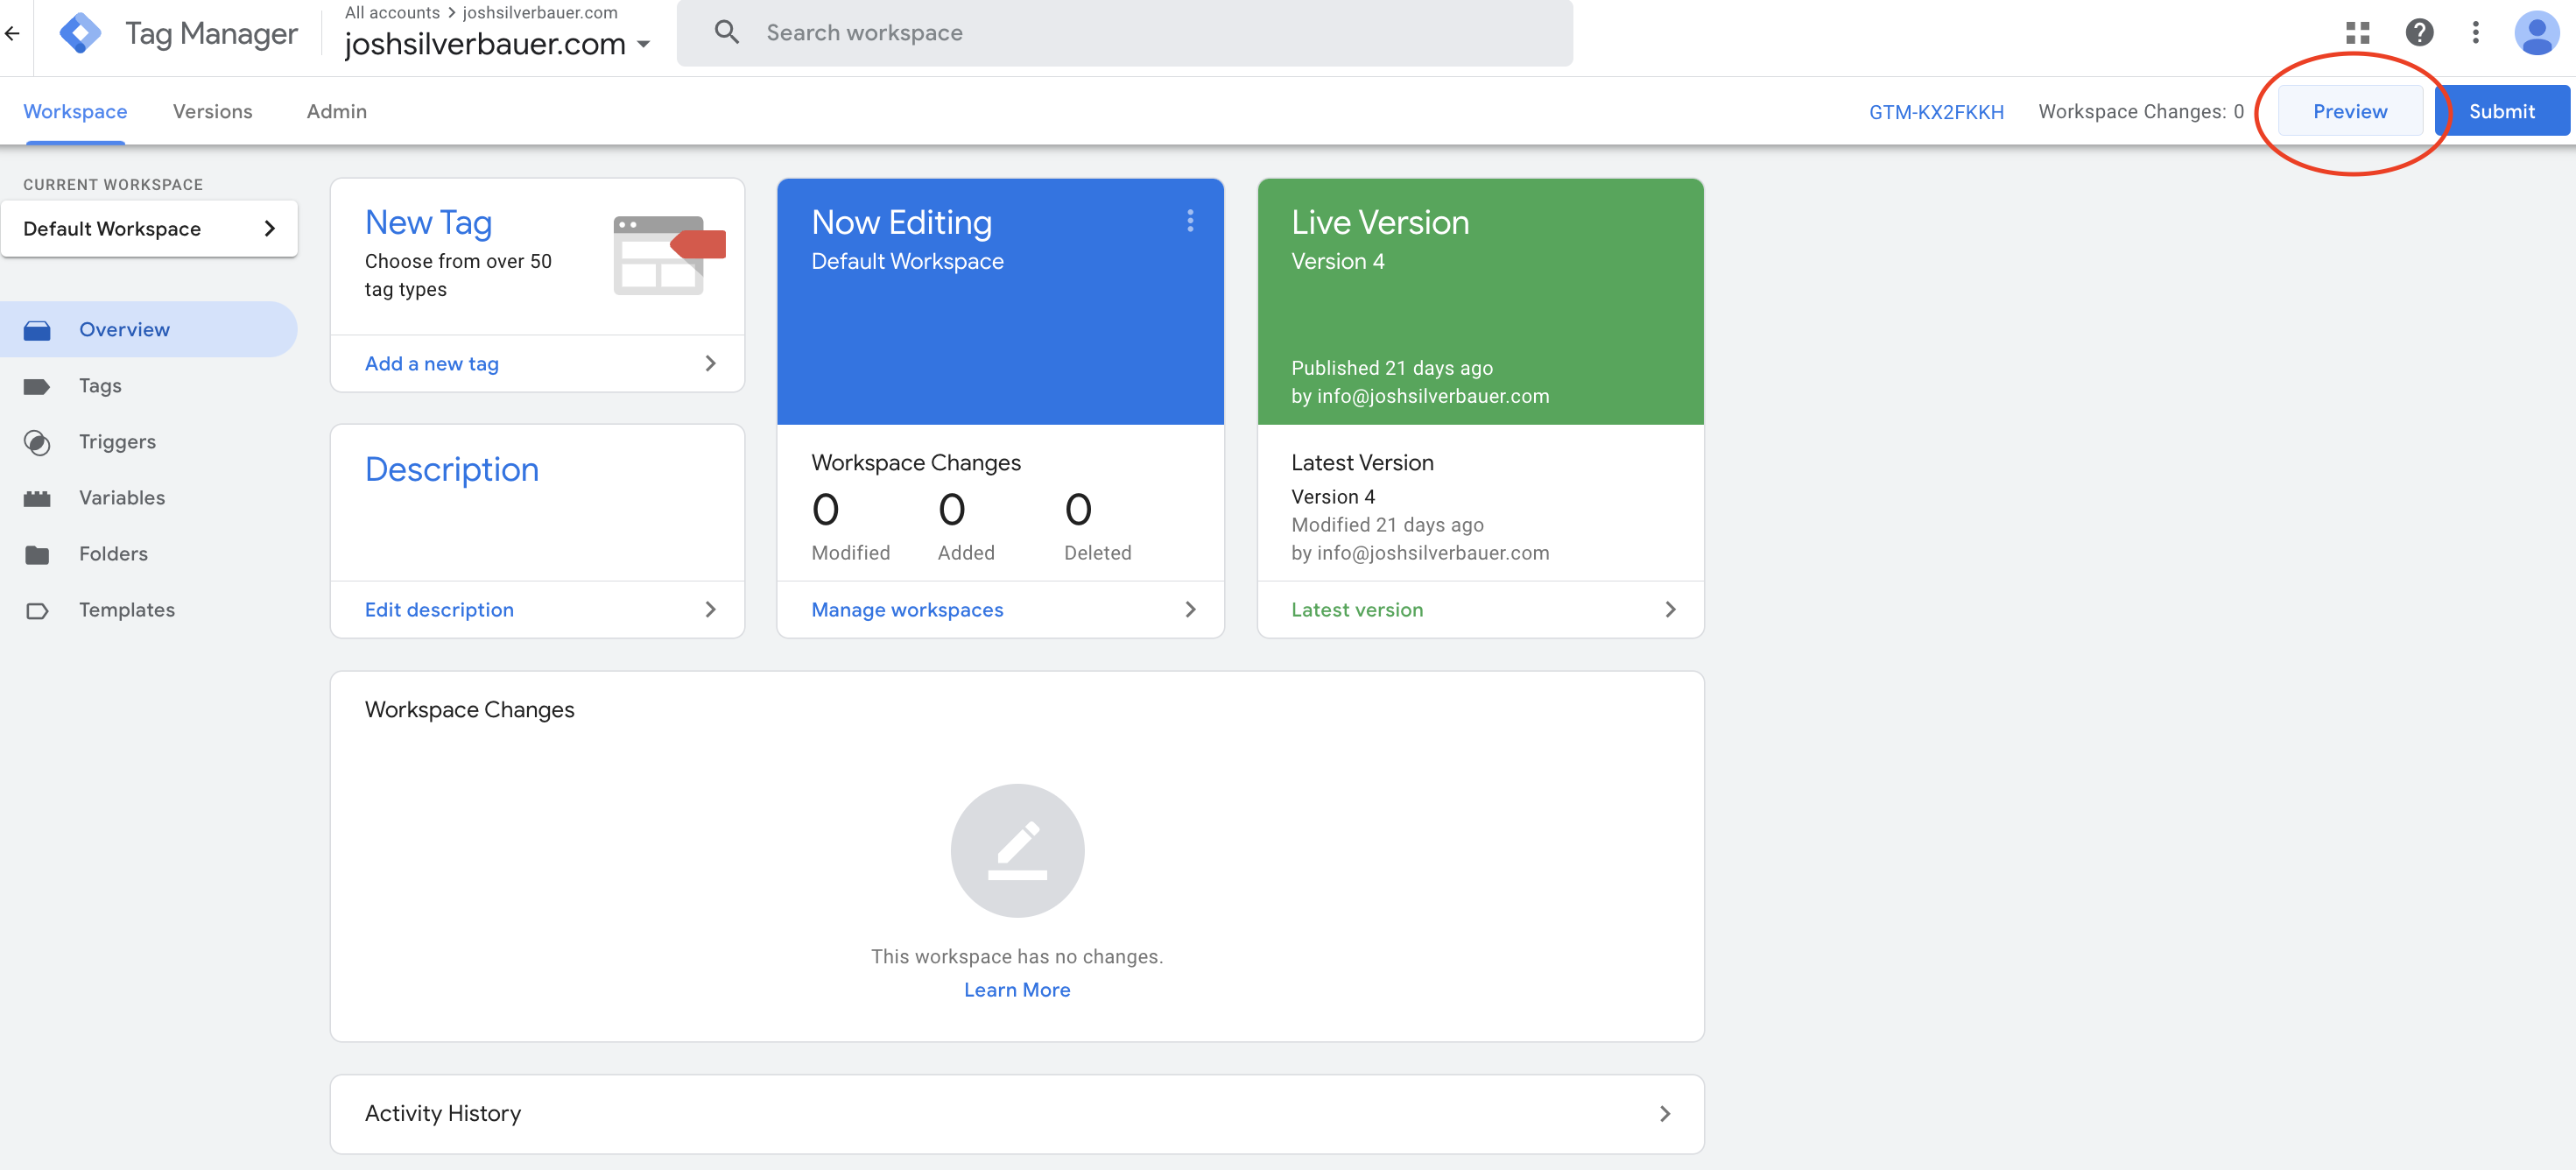Click into the Search workspace field
2576x1170 pixels.
(1125, 33)
